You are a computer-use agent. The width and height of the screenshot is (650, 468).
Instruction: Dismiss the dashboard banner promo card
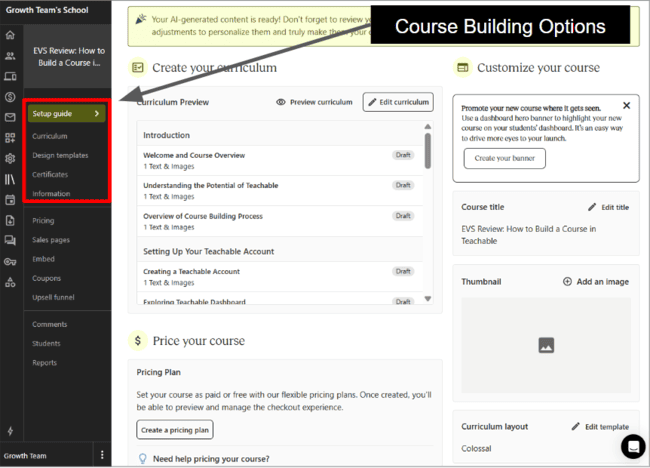click(x=627, y=106)
